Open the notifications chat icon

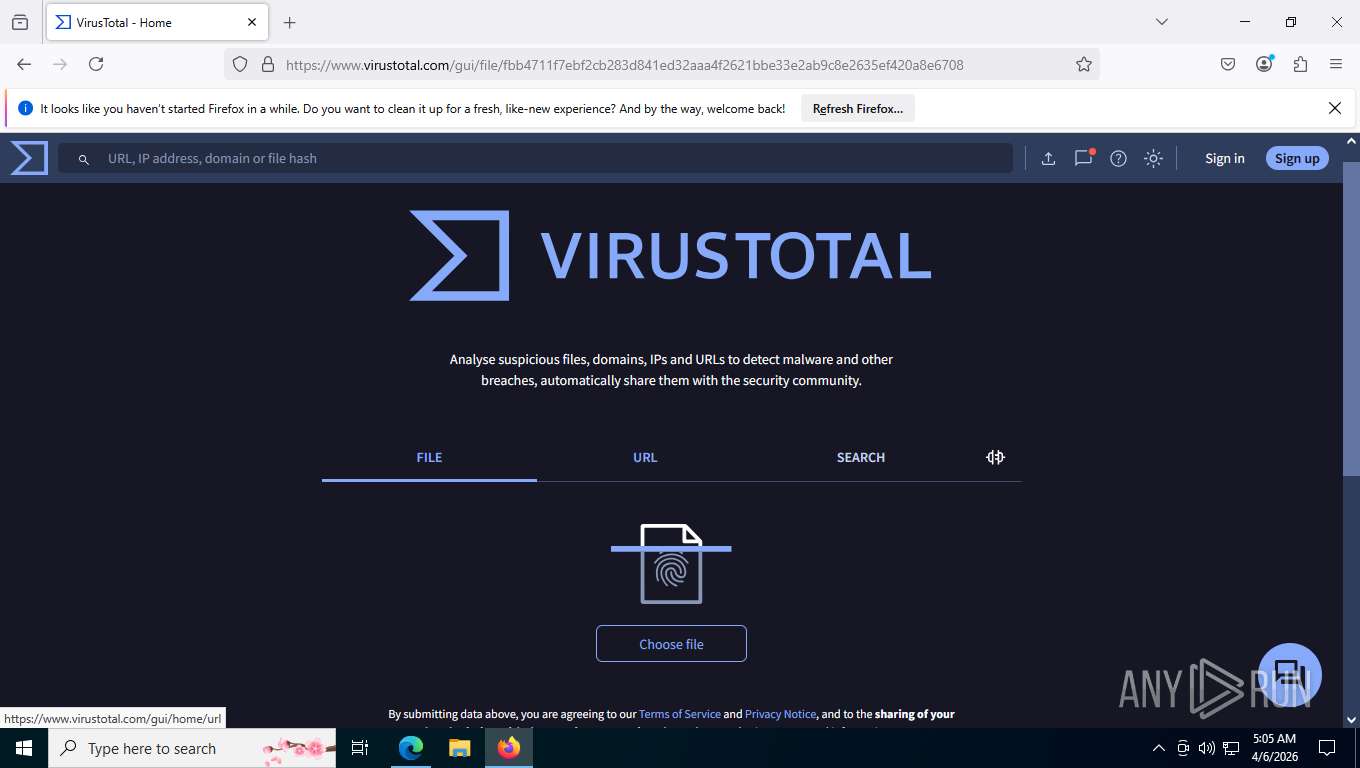1084,158
